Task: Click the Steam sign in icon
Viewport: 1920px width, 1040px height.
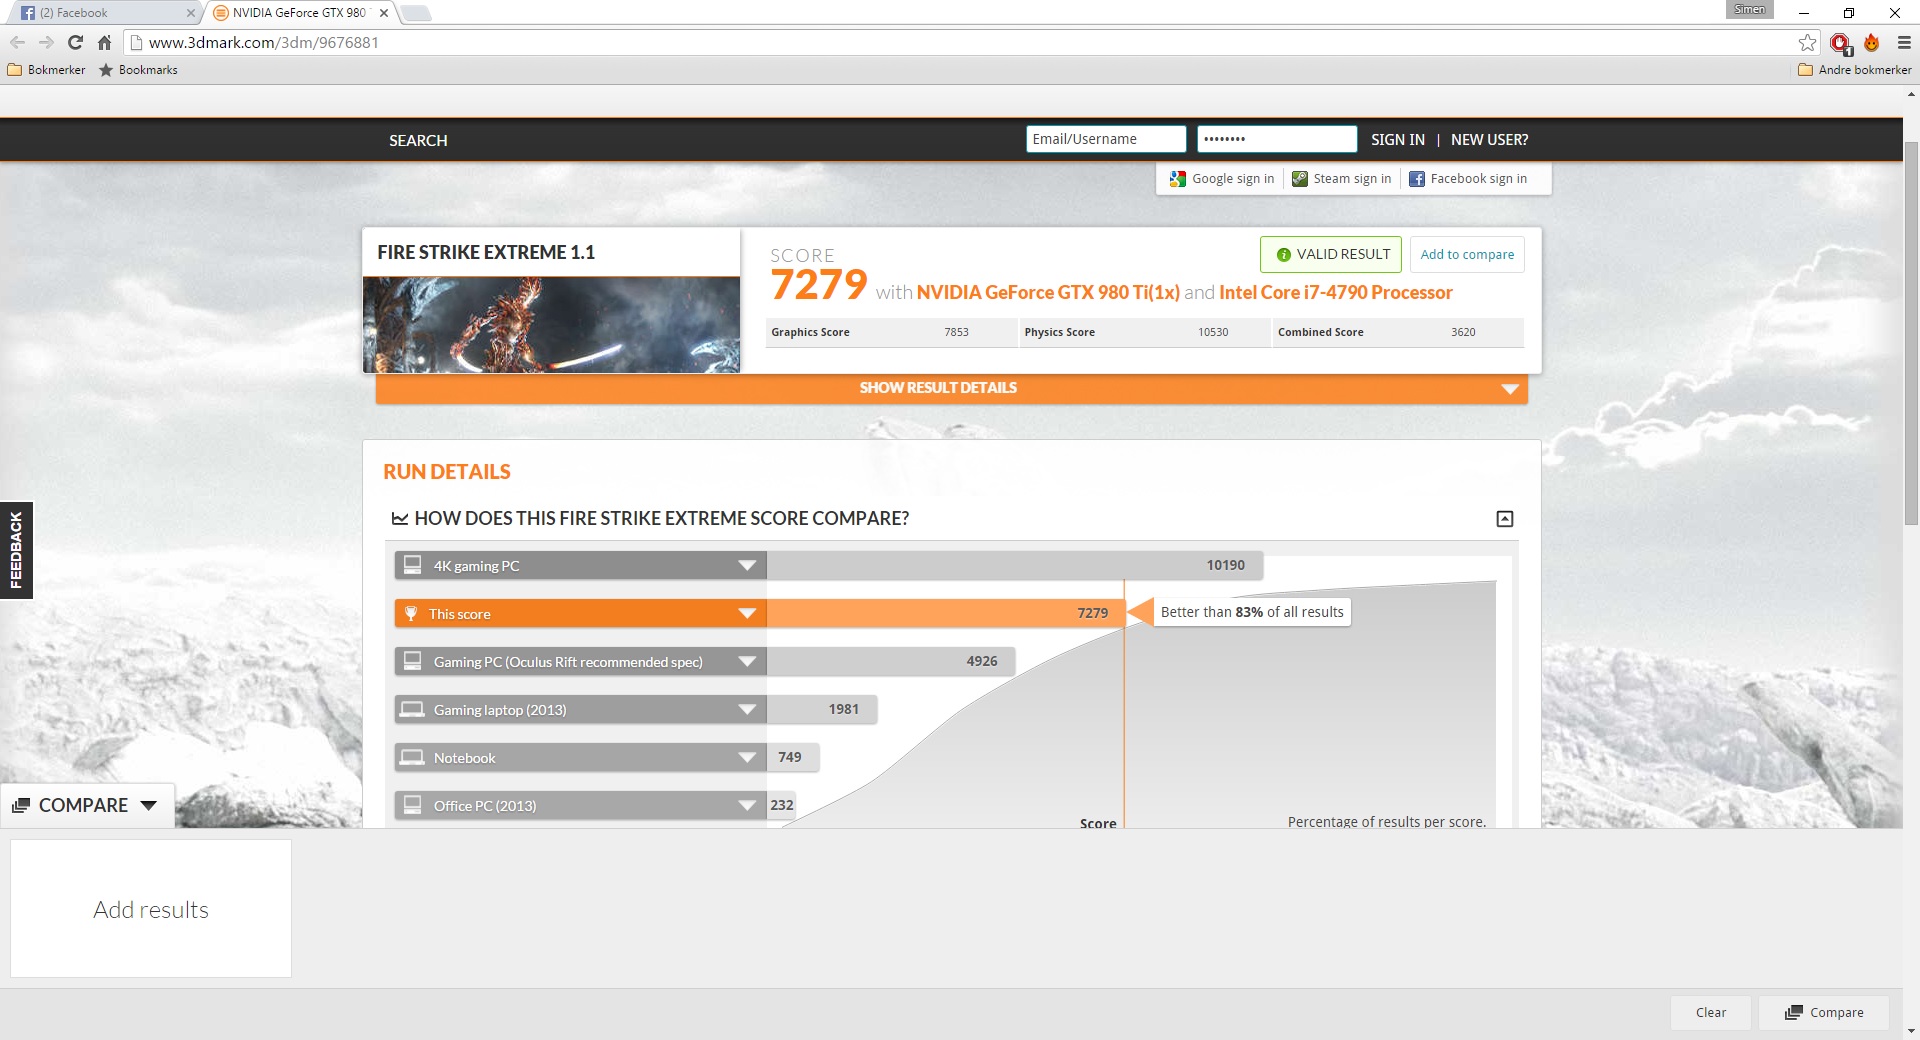Action: click(x=1300, y=179)
